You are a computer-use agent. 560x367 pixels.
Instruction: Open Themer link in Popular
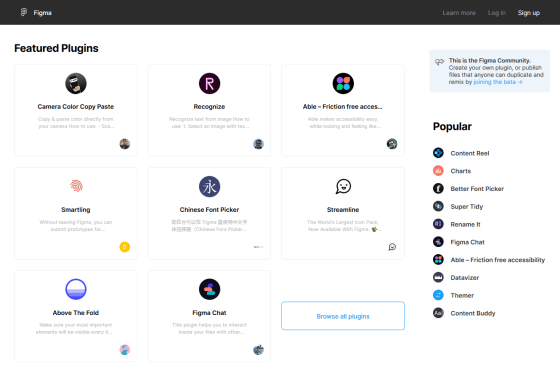(462, 296)
